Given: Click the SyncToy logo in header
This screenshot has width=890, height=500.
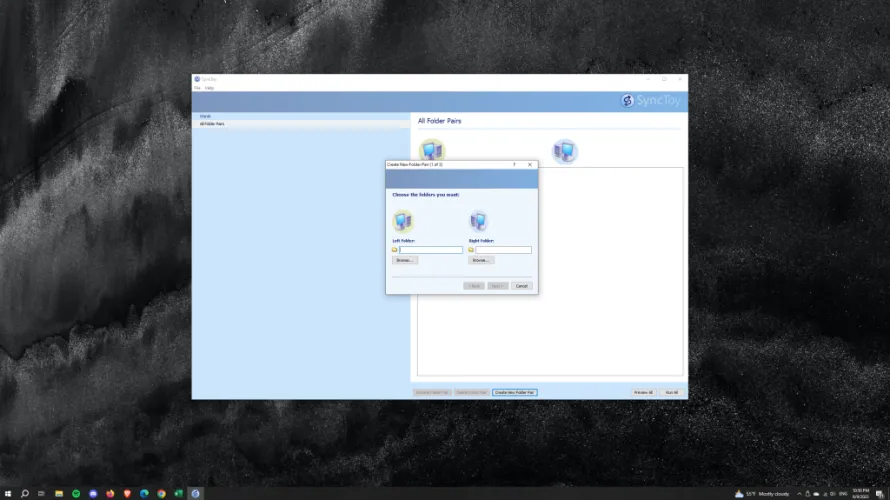Looking at the screenshot, I should point(651,101).
